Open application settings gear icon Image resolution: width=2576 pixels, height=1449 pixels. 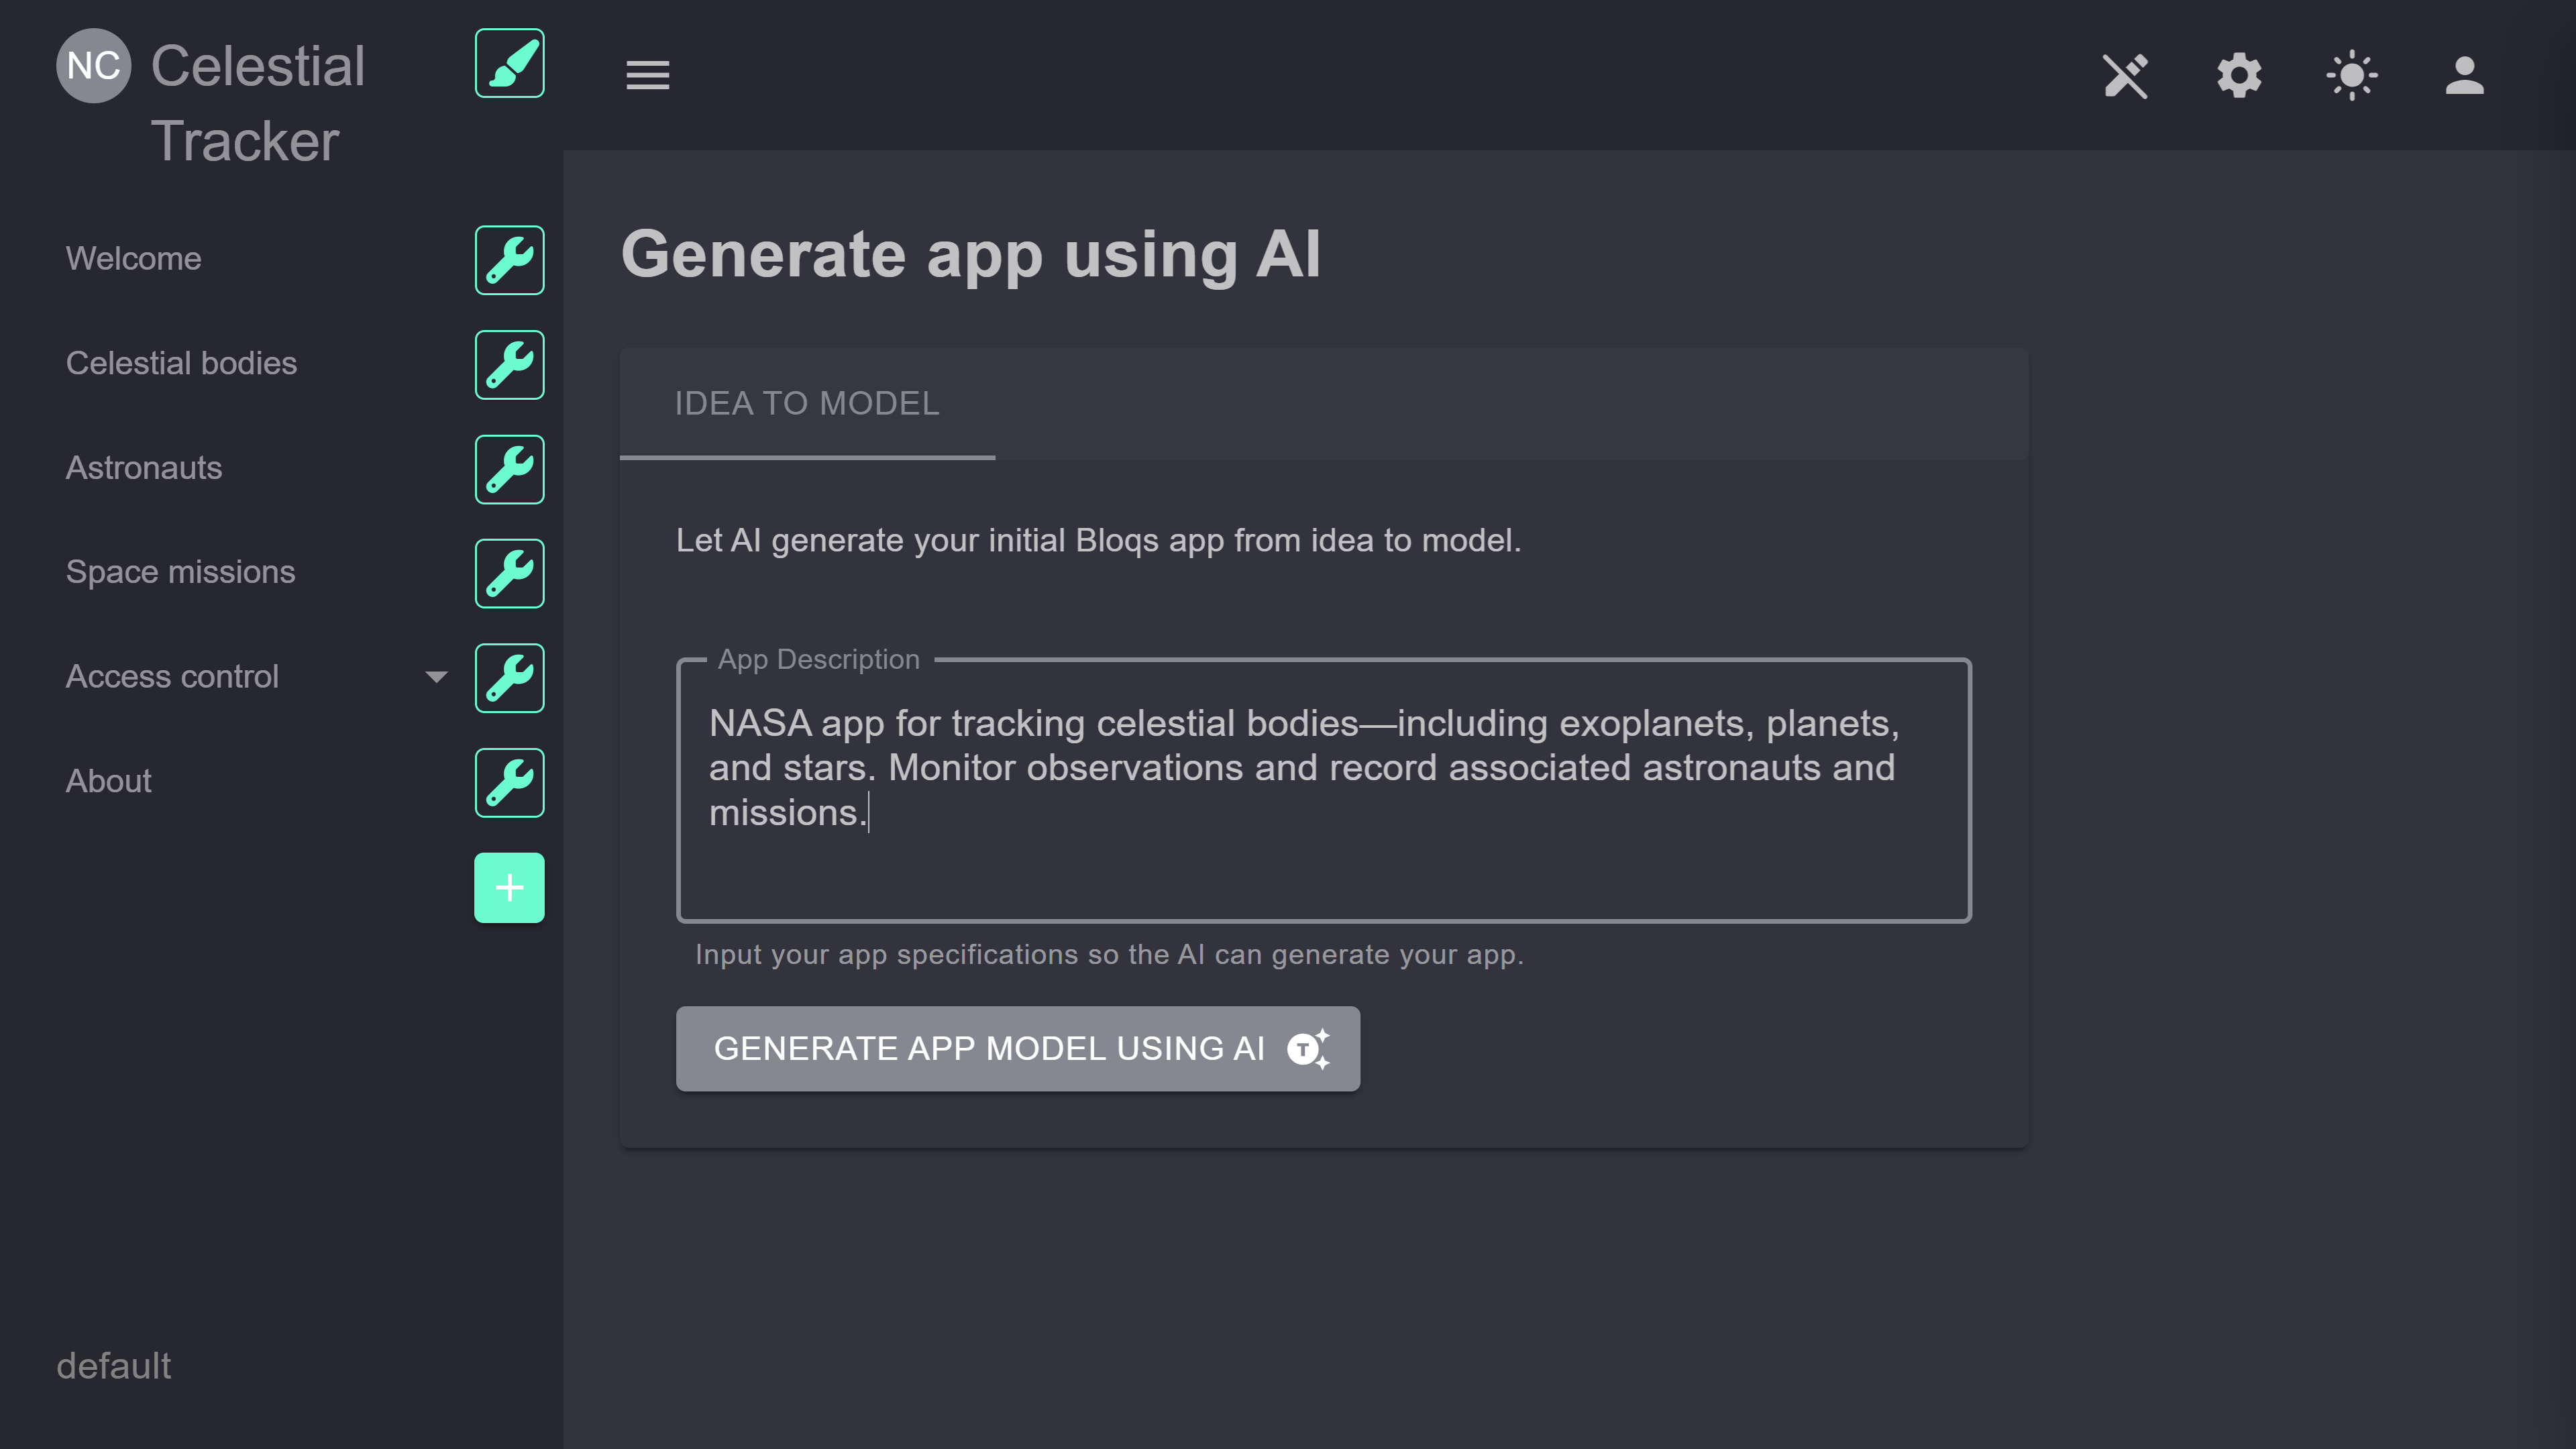tap(2239, 75)
